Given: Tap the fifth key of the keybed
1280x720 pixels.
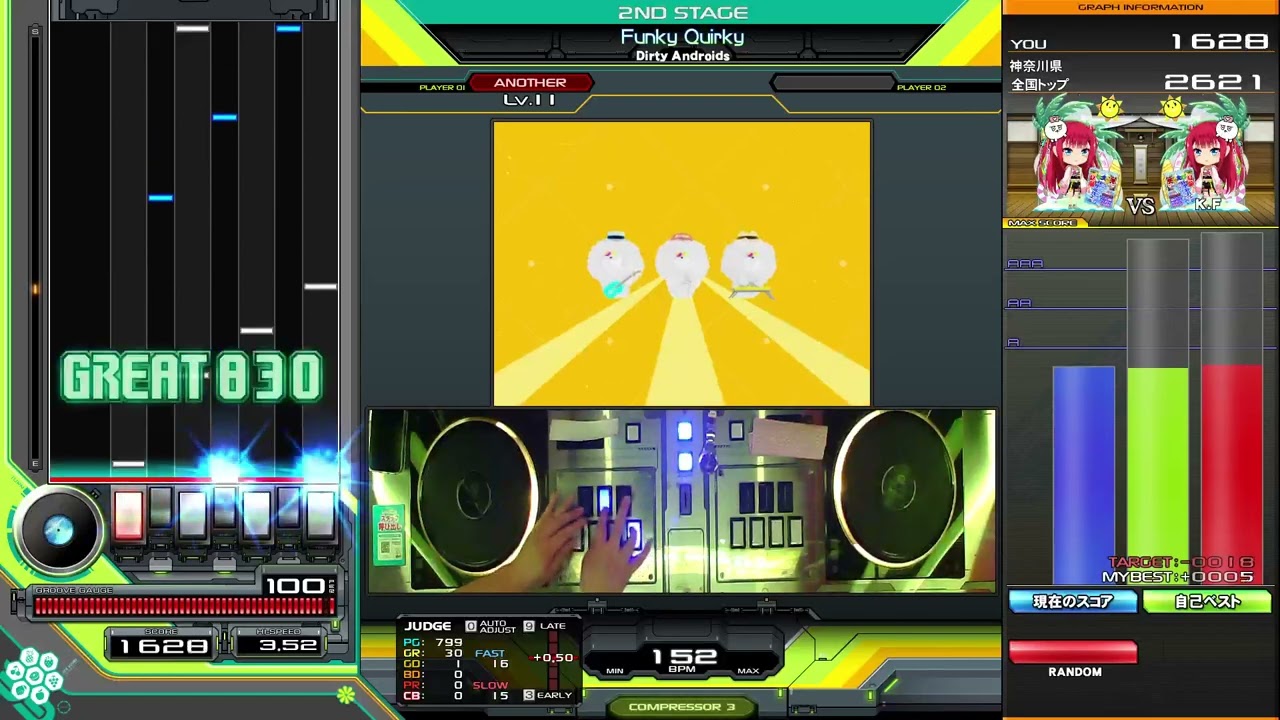Looking at the screenshot, I should coord(256,515).
